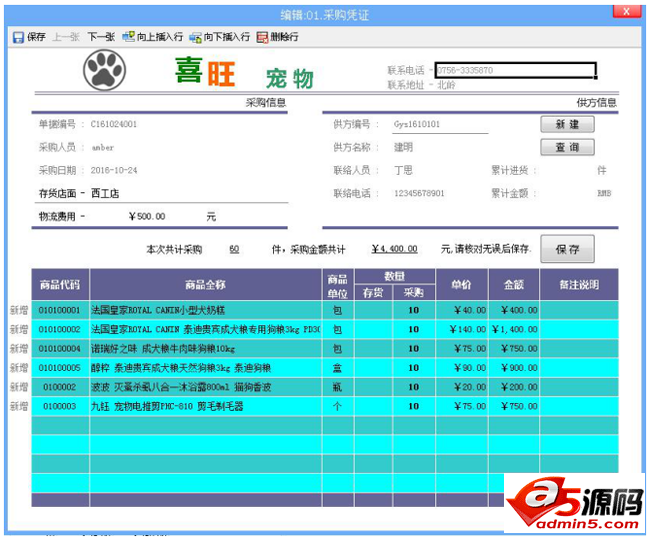Click supplier code field Gys1610101
650x538 pixels.
pyautogui.click(x=440, y=124)
